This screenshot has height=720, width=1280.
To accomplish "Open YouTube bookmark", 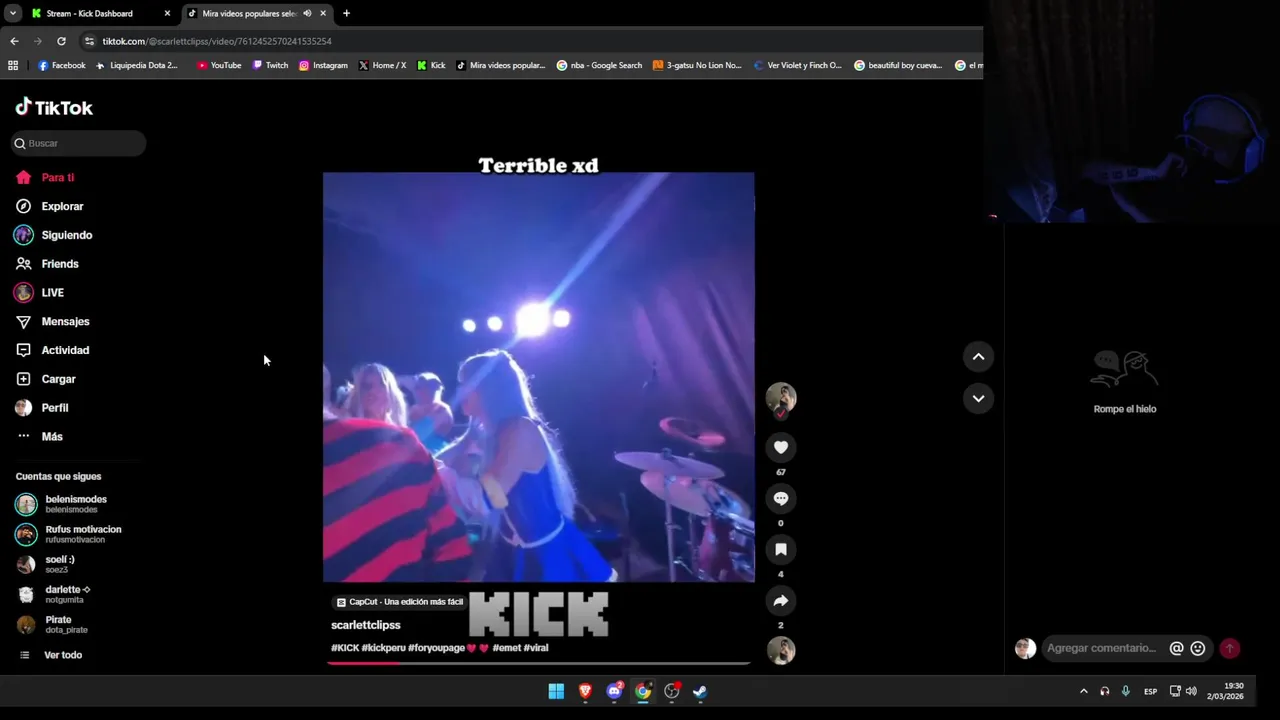I will click(x=219, y=65).
